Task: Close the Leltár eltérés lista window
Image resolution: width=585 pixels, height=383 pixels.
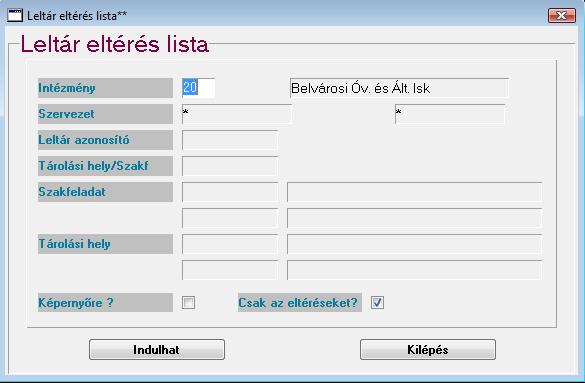Action: [561, 16]
